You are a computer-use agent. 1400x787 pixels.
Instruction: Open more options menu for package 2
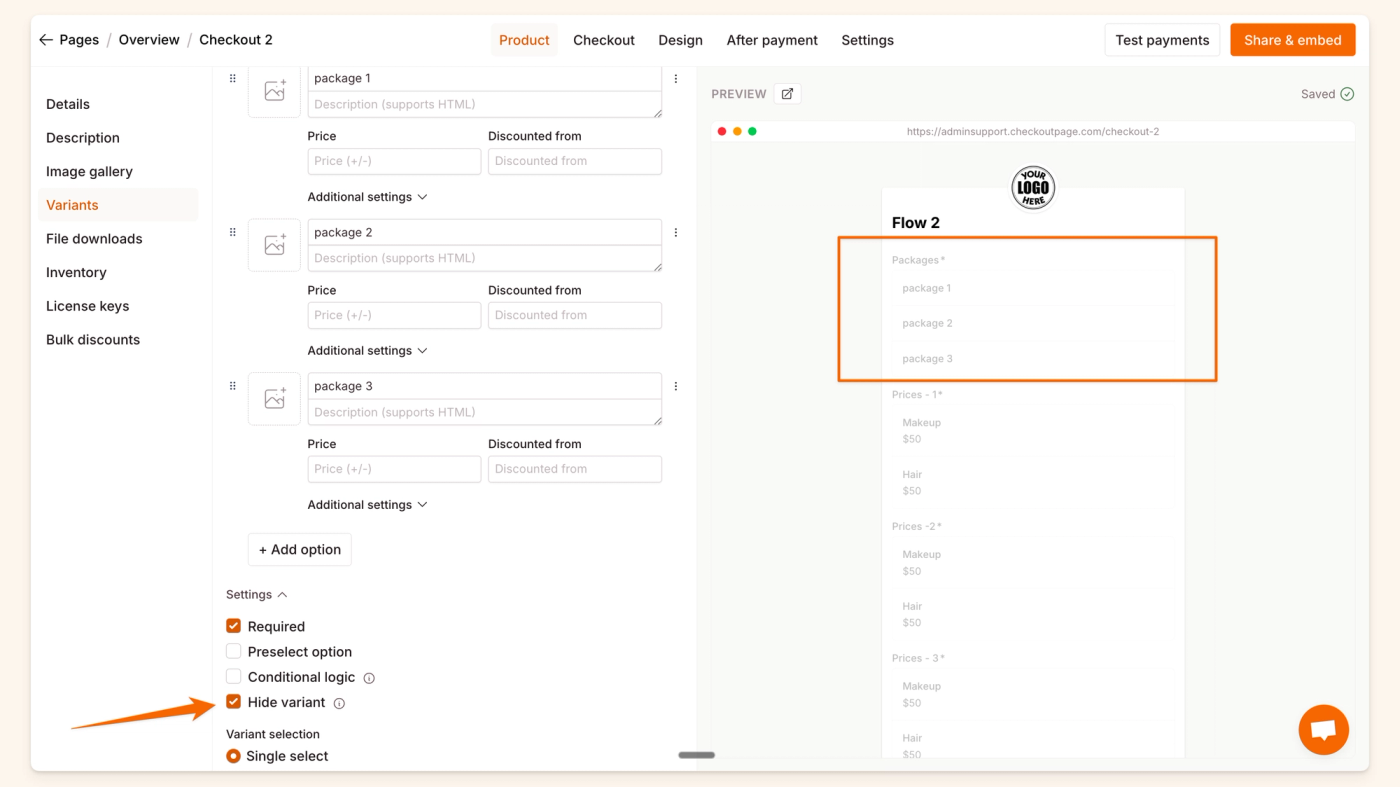click(676, 232)
